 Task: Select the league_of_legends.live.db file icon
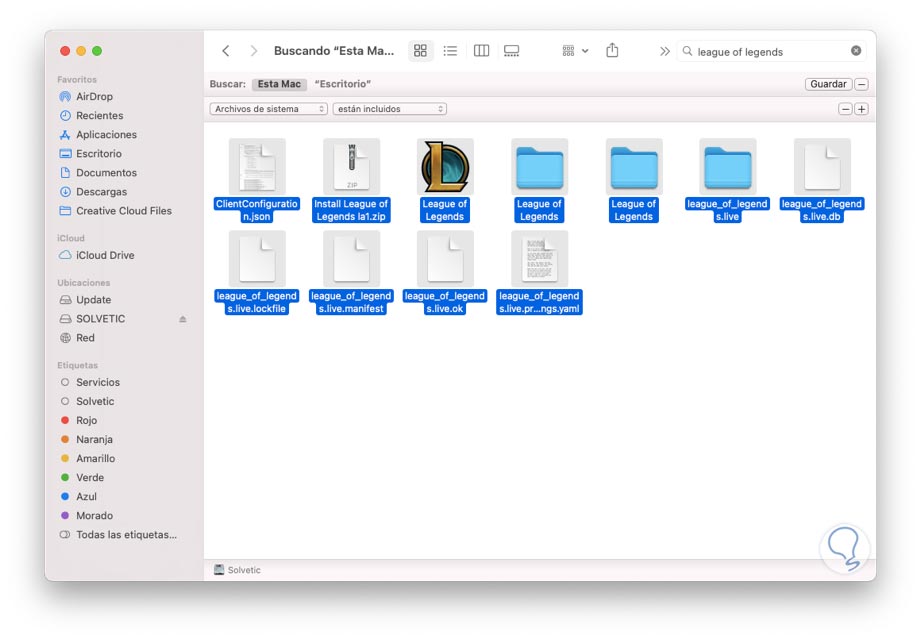pos(822,167)
